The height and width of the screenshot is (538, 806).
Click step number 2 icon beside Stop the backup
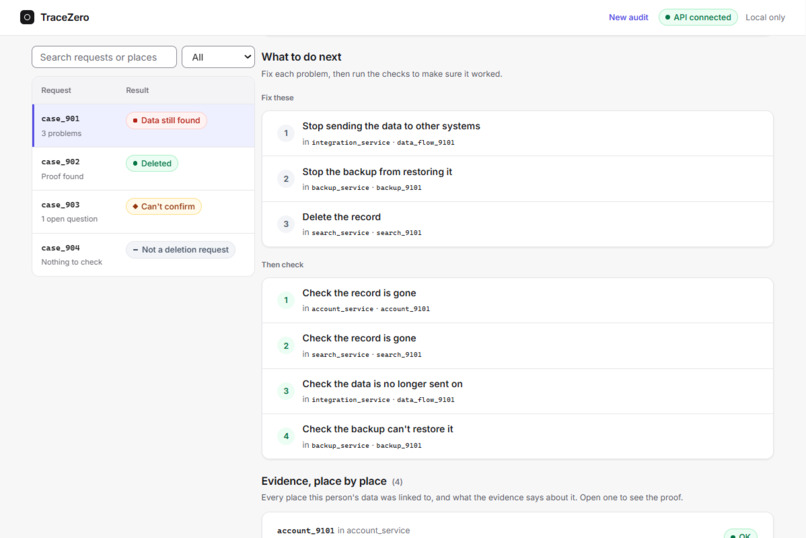[286, 179]
